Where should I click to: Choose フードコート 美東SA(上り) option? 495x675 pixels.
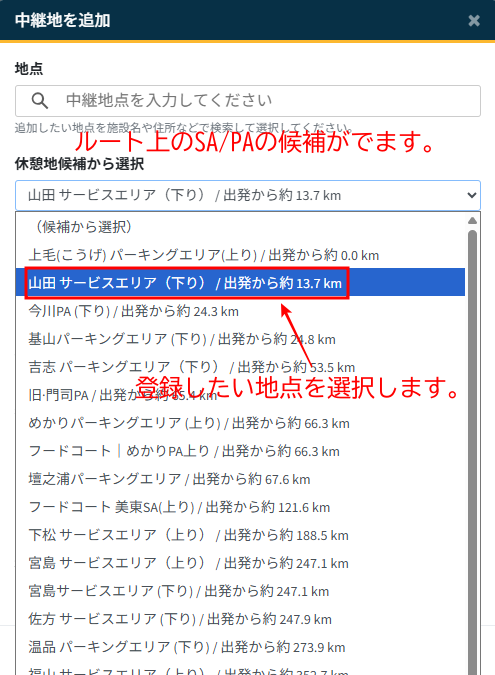(240, 507)
